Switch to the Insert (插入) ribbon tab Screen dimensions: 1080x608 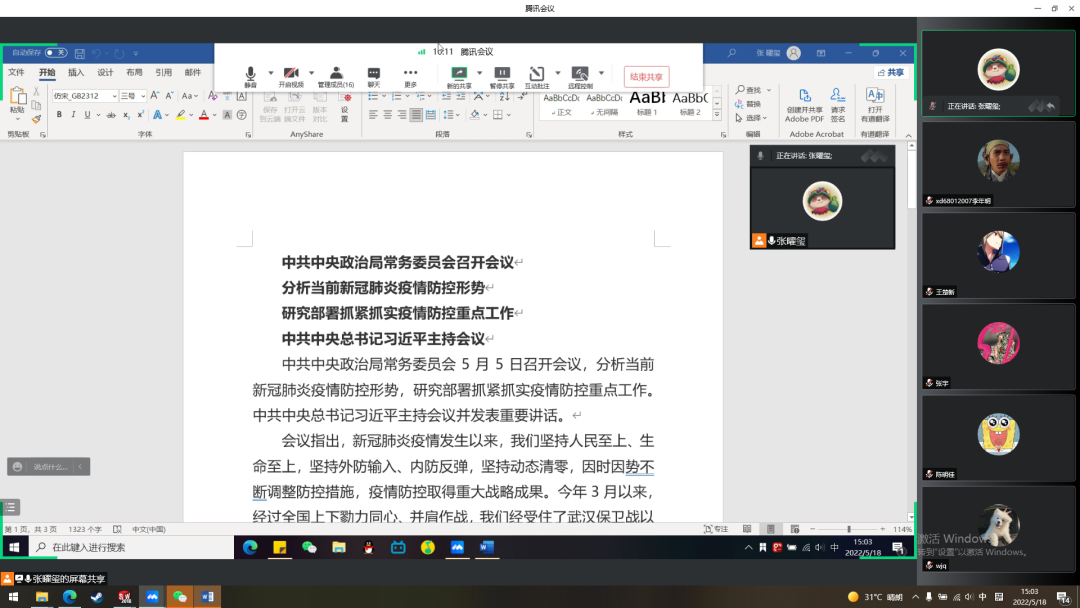pos(76,72)
